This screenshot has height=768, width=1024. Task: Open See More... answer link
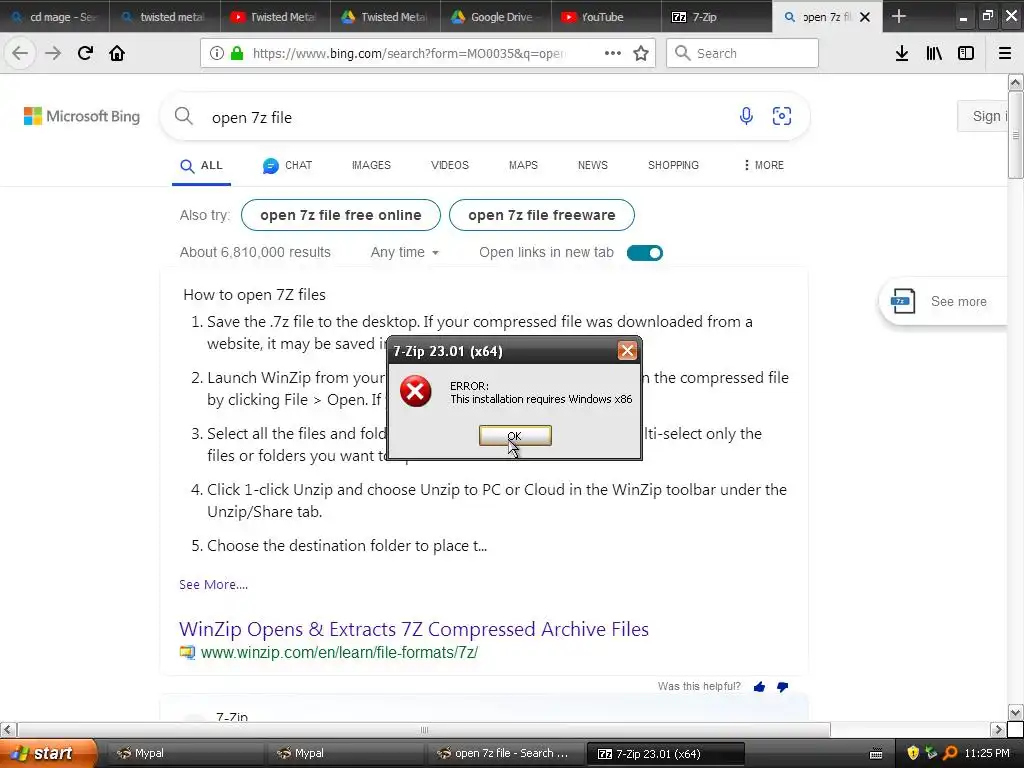pyautogui.click(x=214, y=584)
